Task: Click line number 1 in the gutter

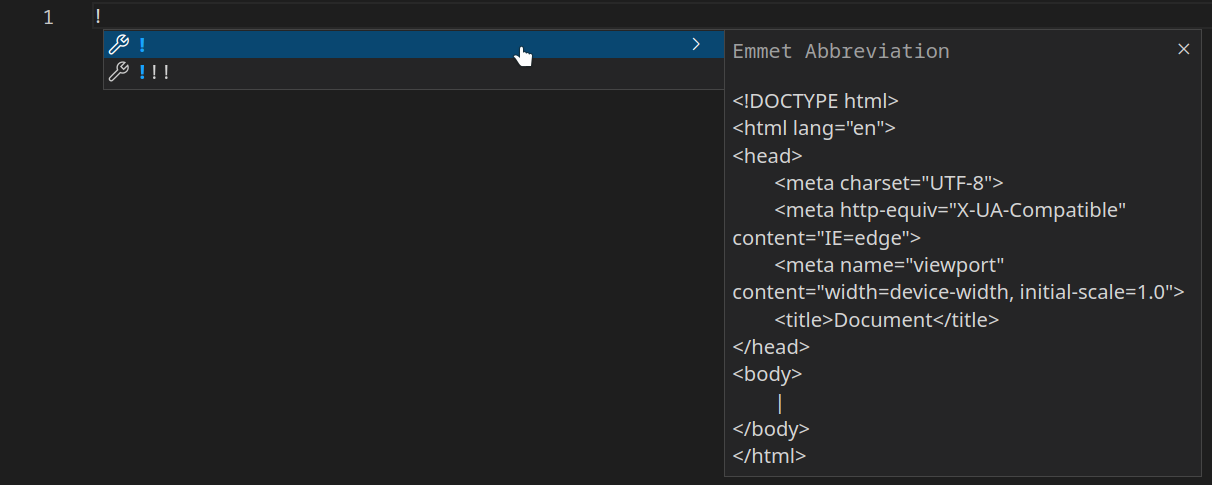Action: coord(48,17)
